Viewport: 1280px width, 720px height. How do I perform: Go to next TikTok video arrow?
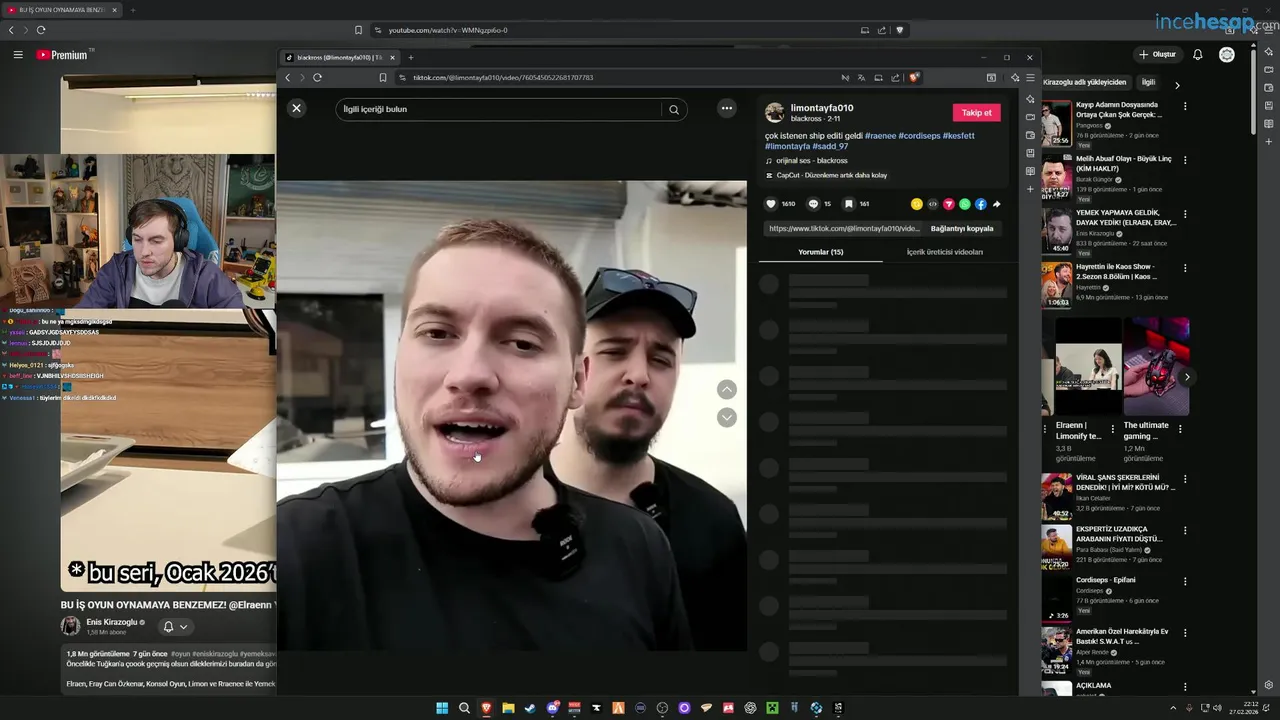pos(727,417)
